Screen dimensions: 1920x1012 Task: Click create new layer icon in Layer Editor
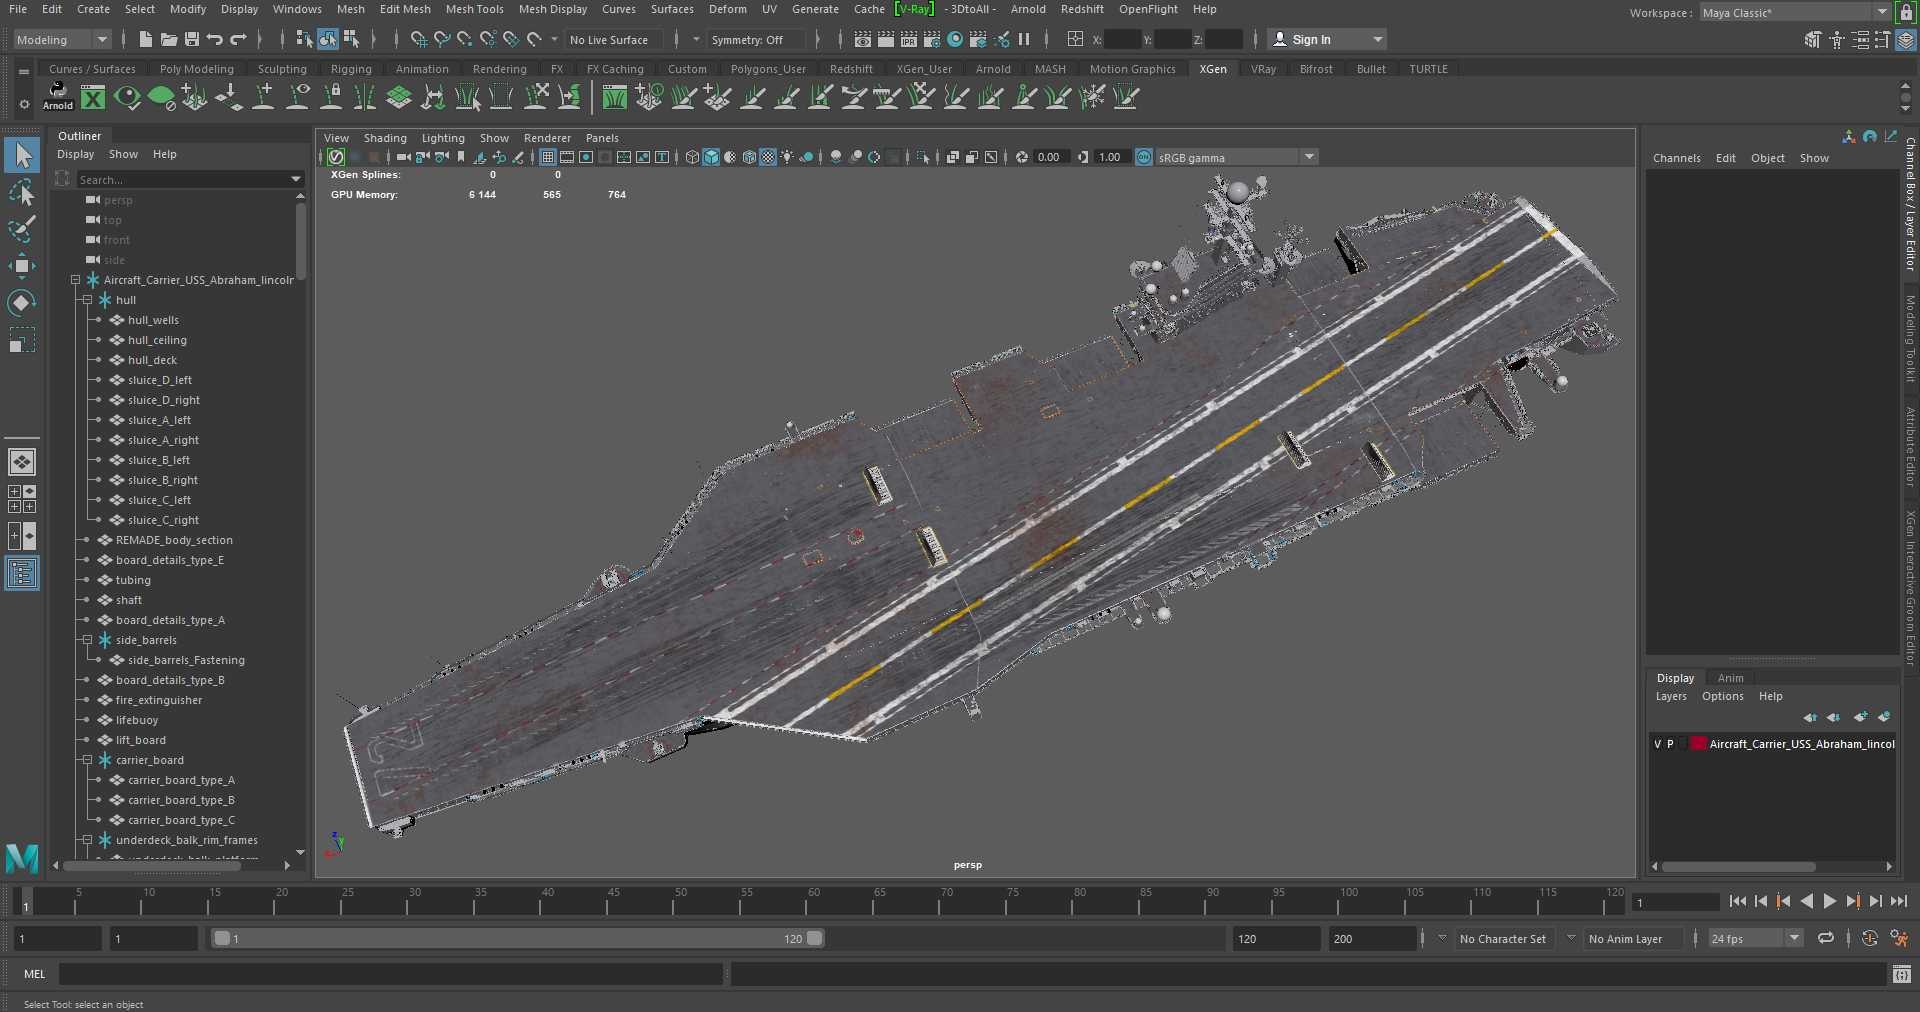click(x=1860, y=717)
